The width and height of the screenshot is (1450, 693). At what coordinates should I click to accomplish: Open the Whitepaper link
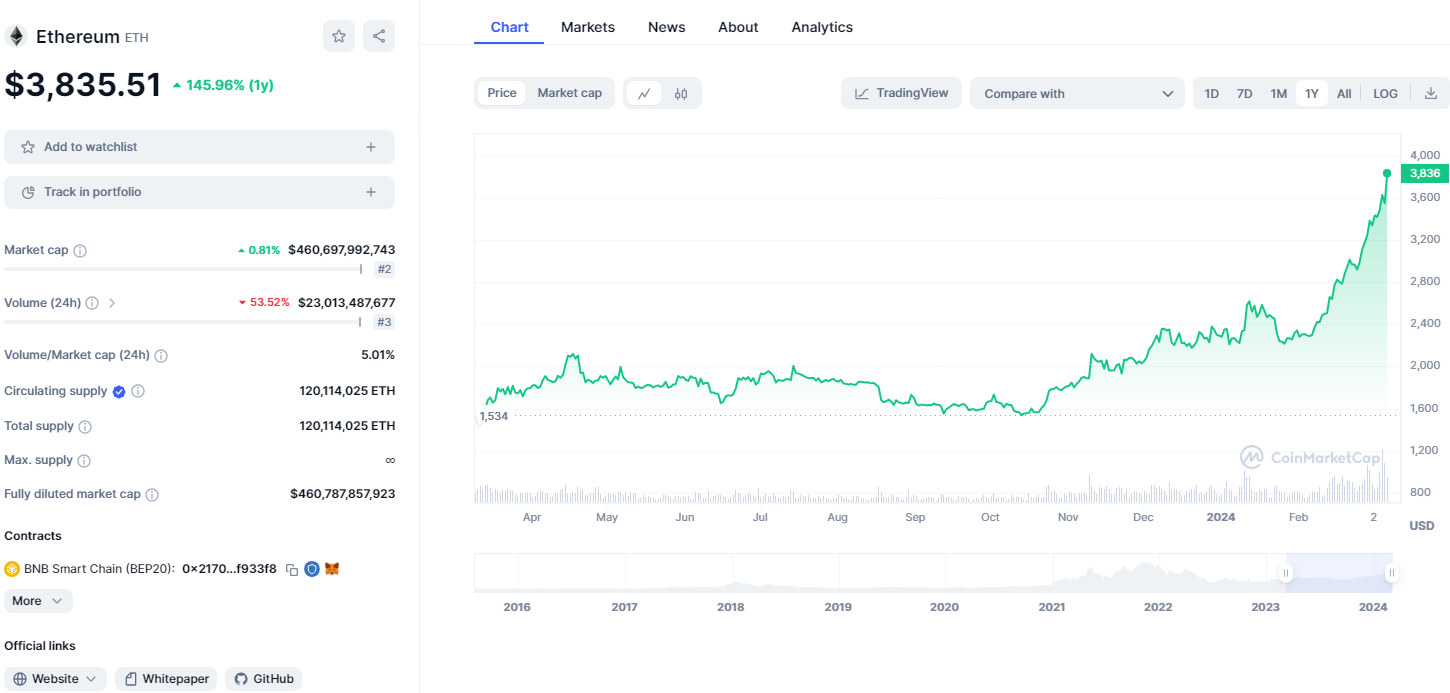(166, 679)
